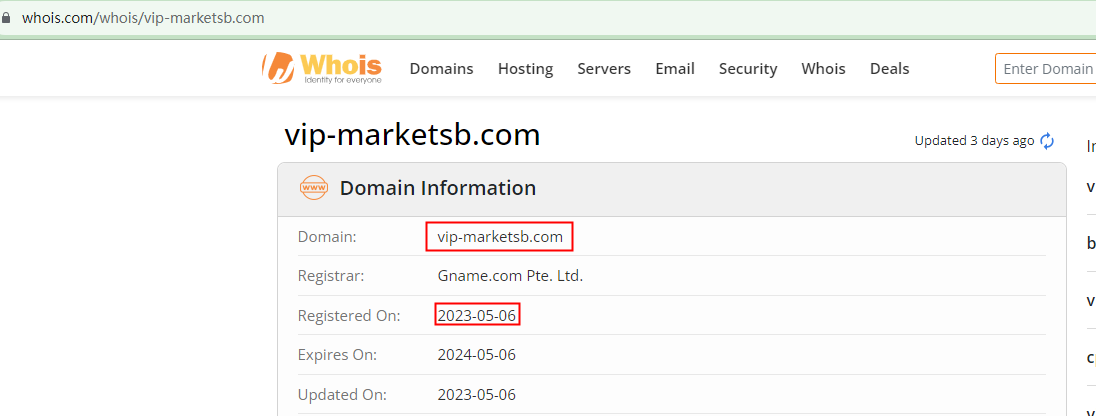1096x416 pixels.
Task: Click Whois in the top navigation
Action: click(x=823, y=69)
